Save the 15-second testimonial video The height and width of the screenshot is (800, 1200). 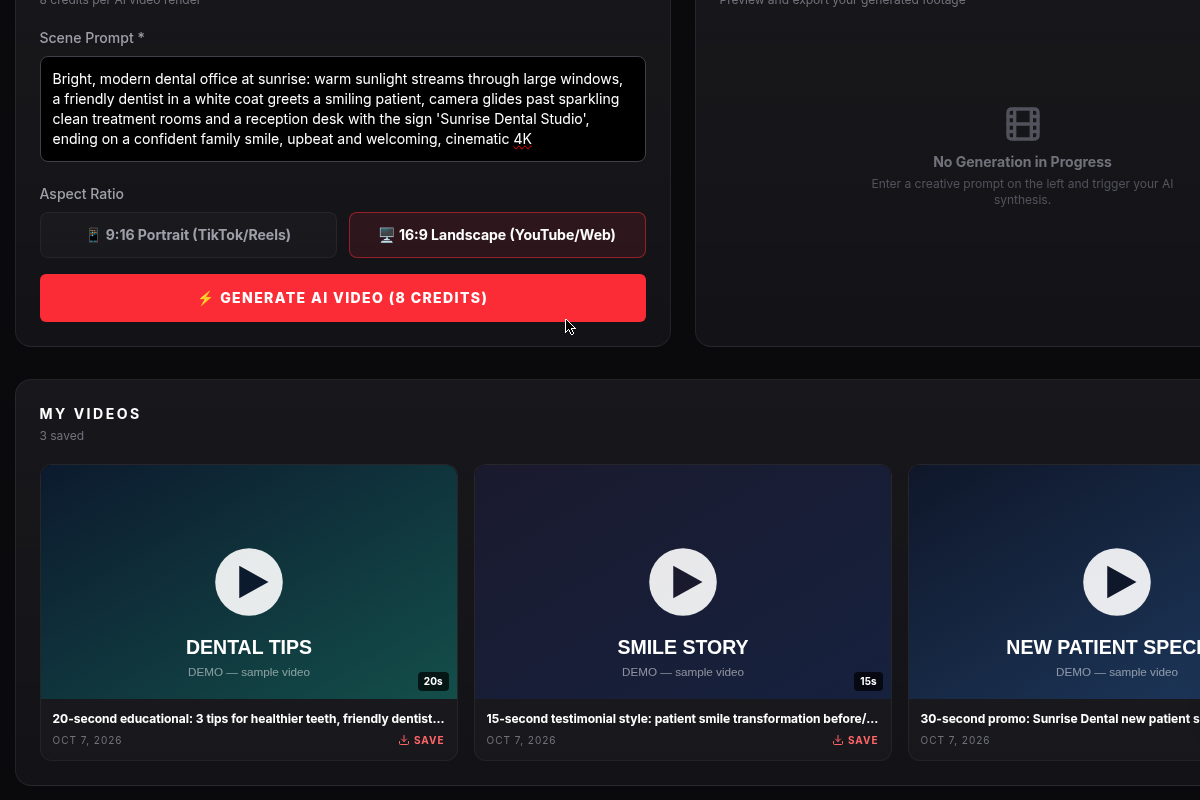coord(855,740)
